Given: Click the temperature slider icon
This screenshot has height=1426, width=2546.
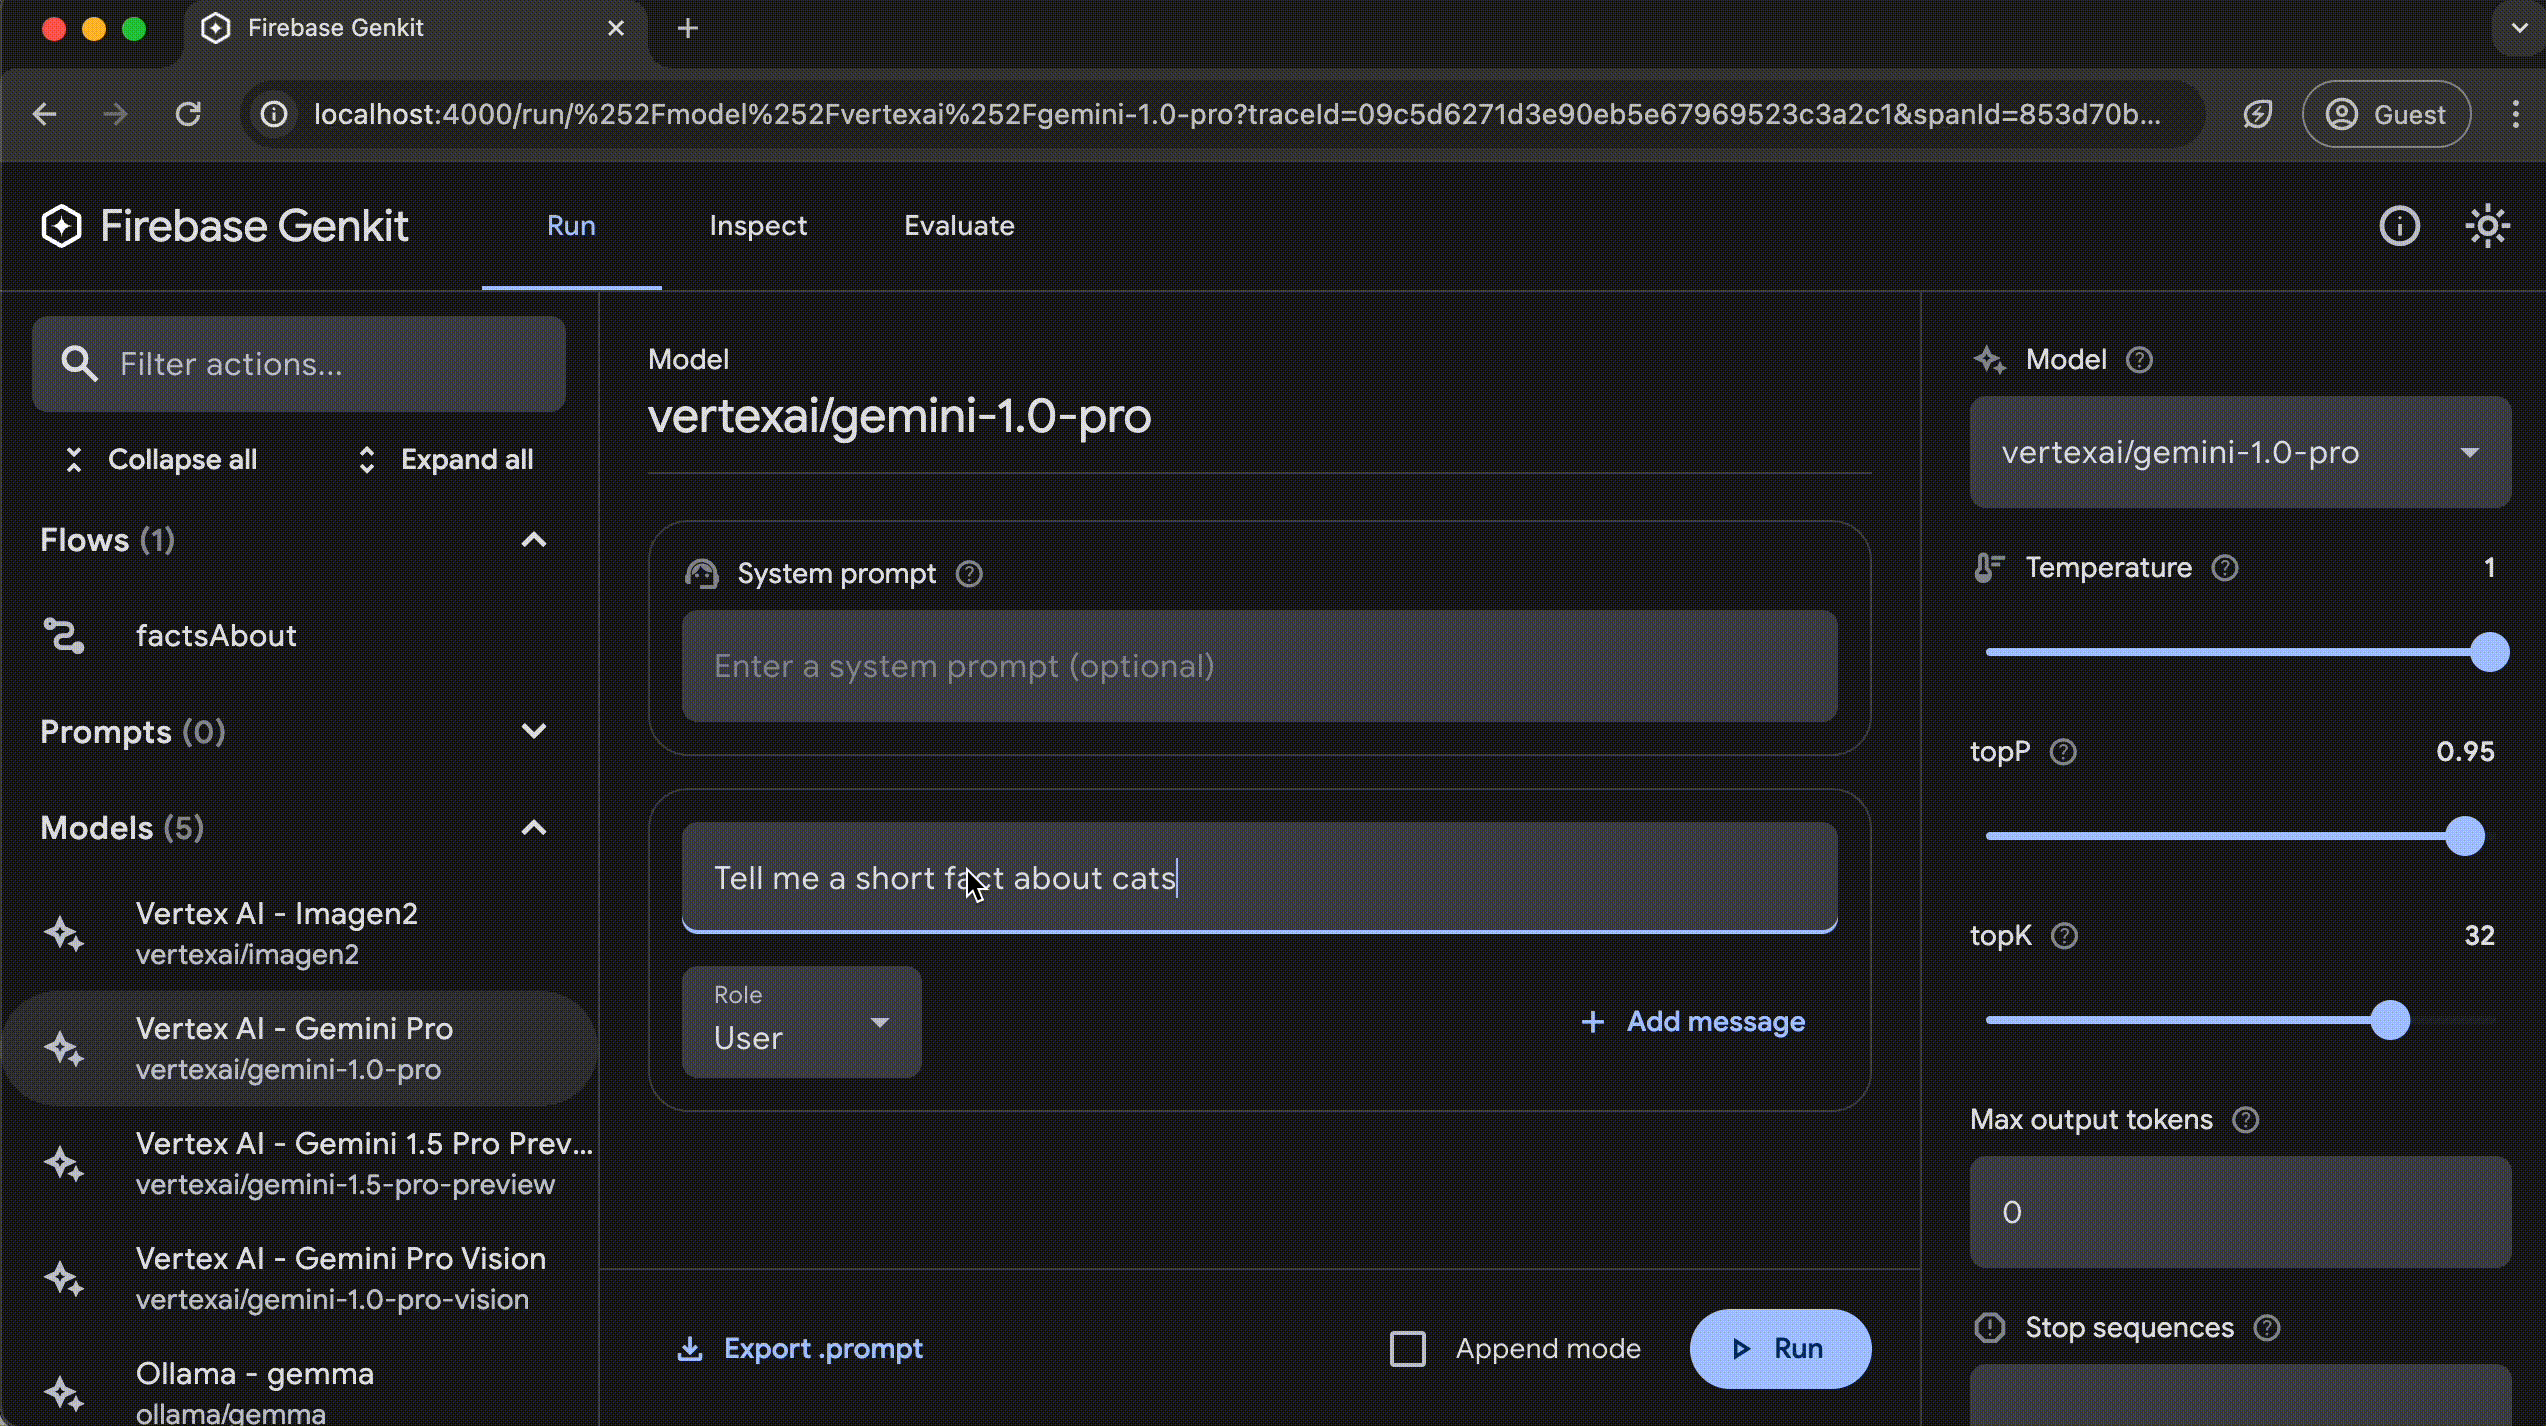Looking at the screenshot, I should (1990, 567).
